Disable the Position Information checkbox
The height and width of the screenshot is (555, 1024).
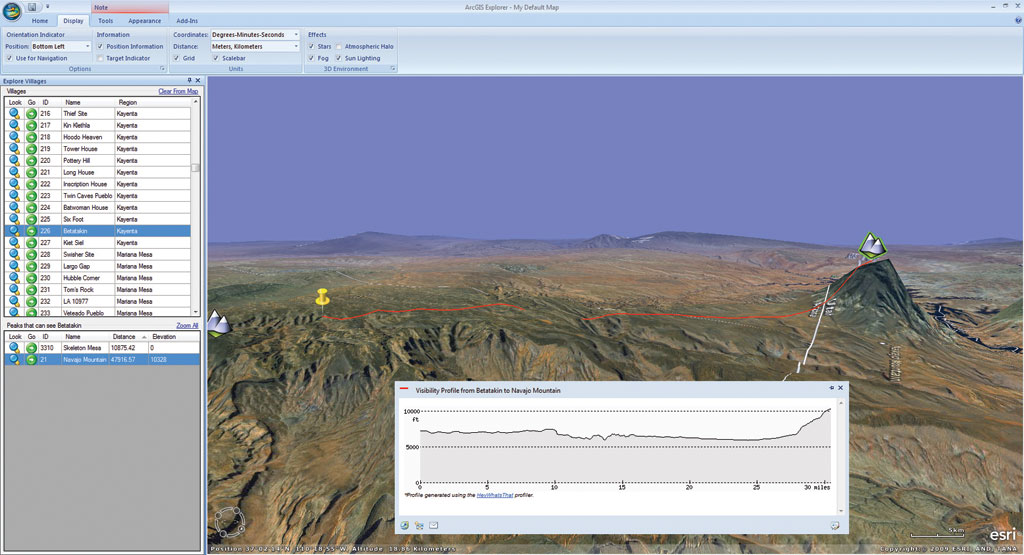click(x=101, y=46)
